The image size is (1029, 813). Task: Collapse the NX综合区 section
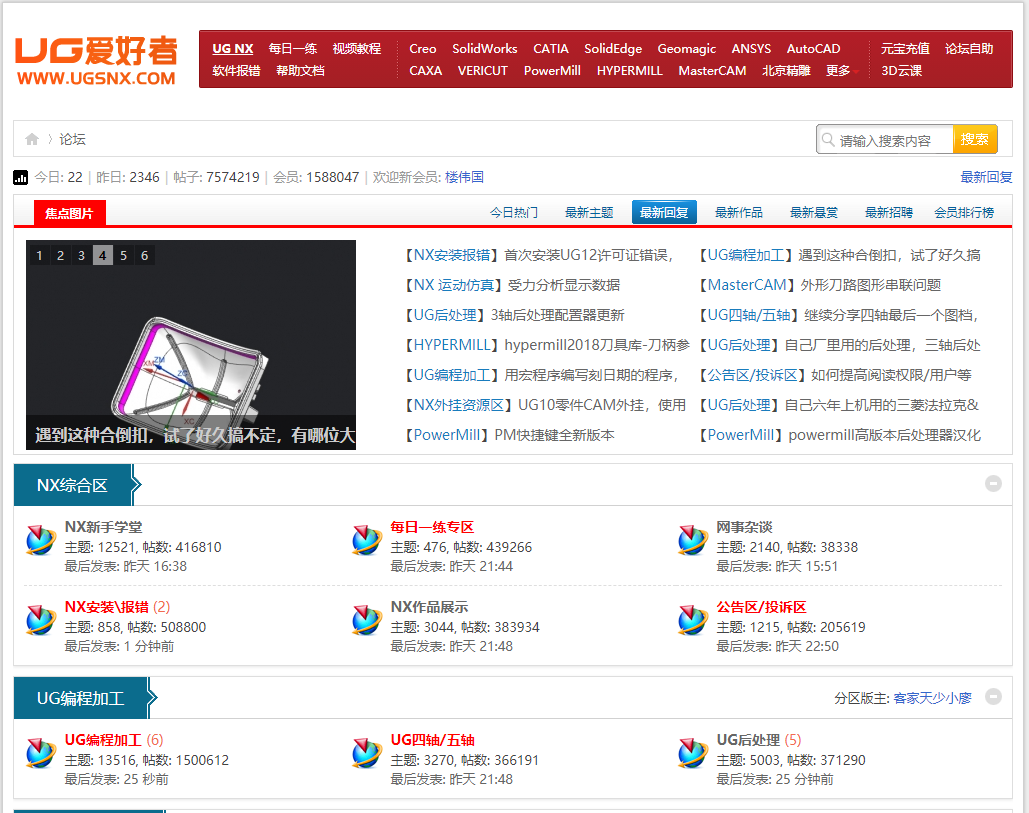click(994, 484)
